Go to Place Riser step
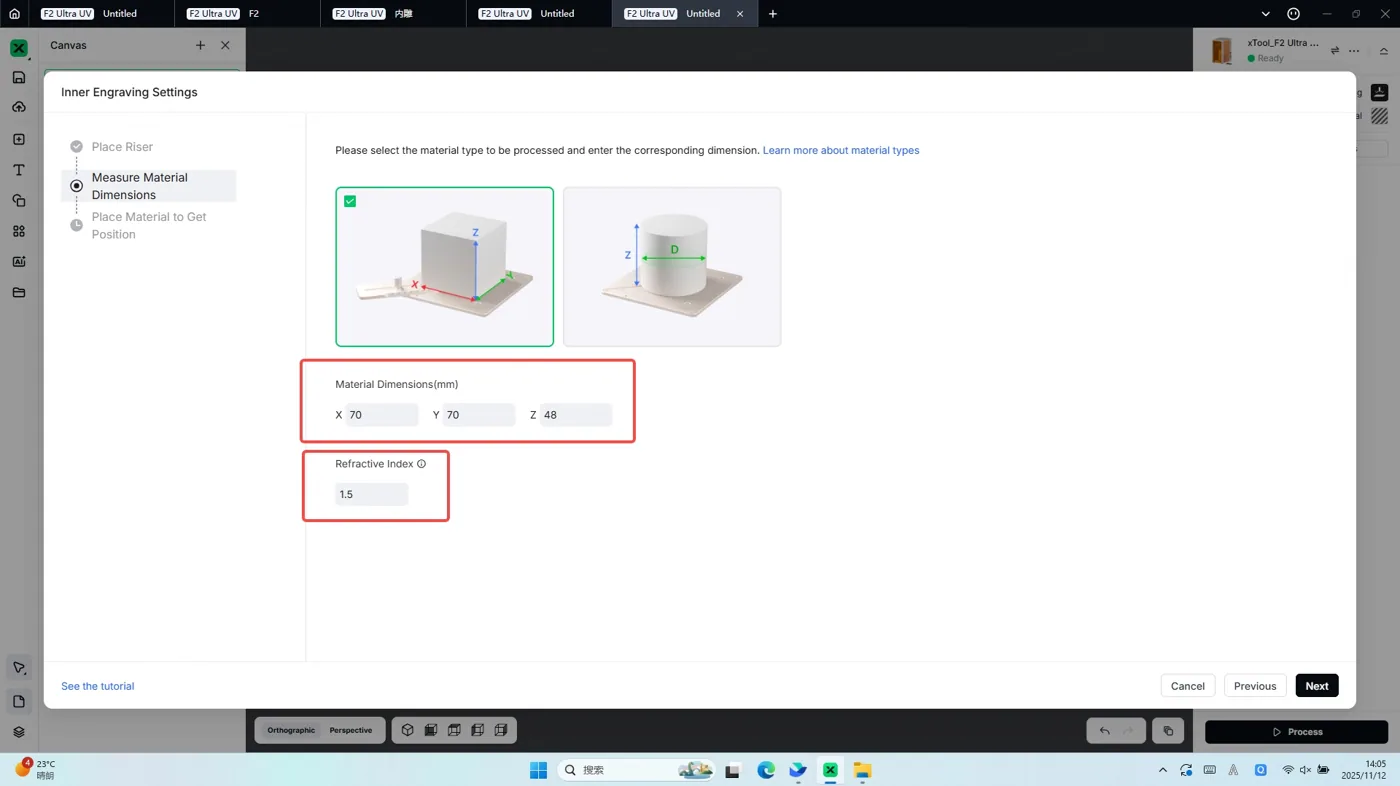This screenshot has height=786, width=1400. pos(122,147)
